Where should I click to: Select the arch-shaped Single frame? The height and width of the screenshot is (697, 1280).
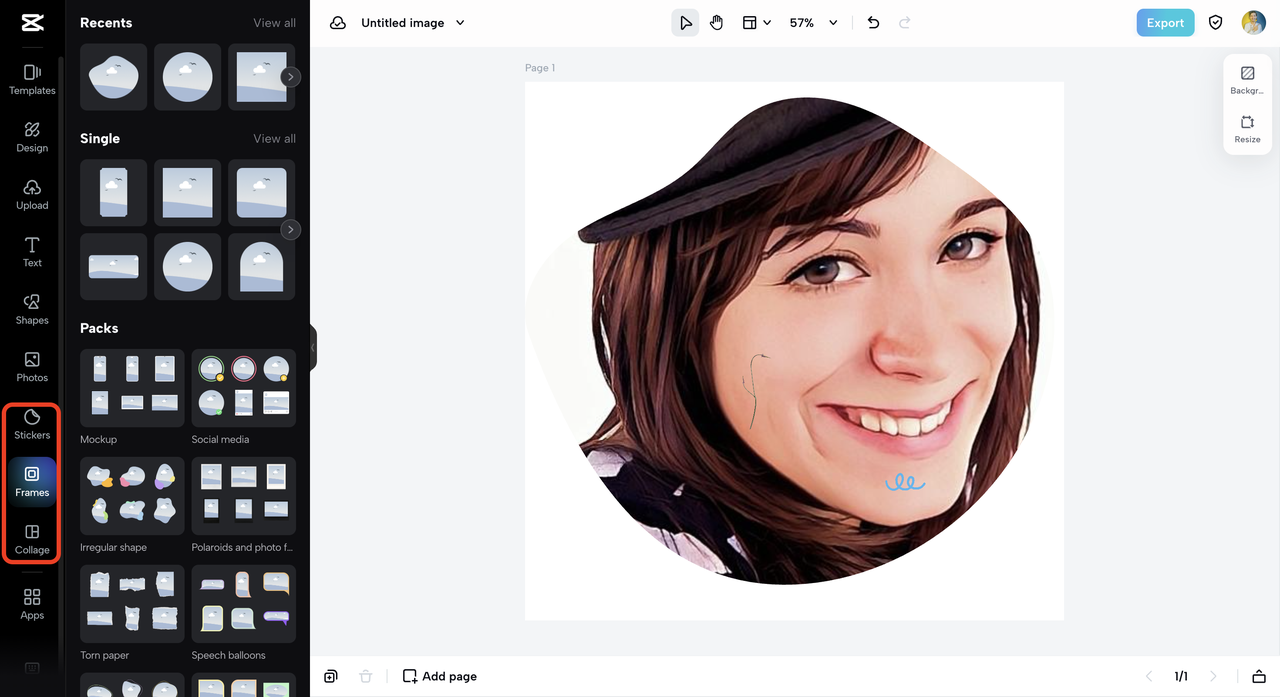tap(261, 267)
